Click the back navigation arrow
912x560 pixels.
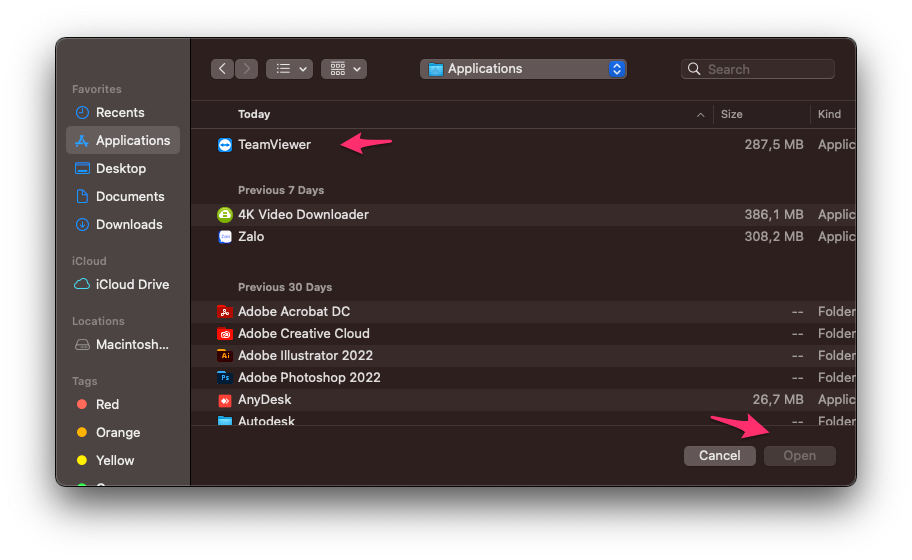click(x=222, y=69)
